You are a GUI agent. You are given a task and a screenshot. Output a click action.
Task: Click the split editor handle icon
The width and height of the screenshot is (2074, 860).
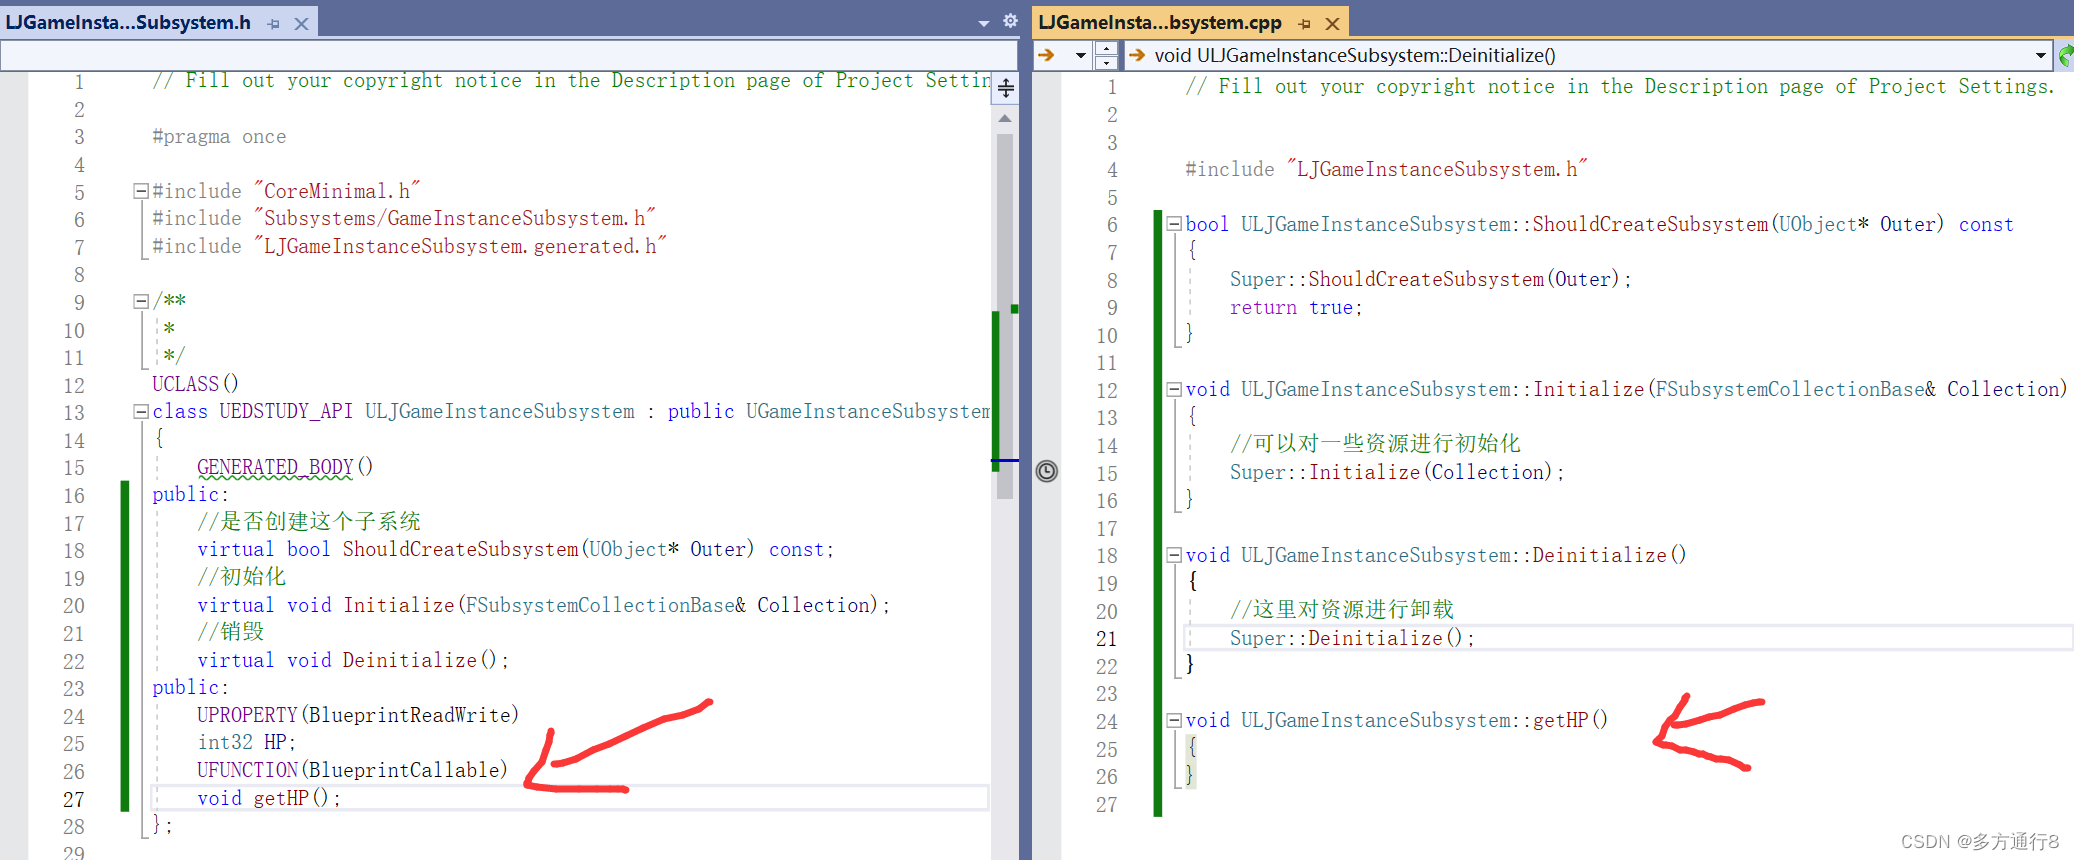1006,88
